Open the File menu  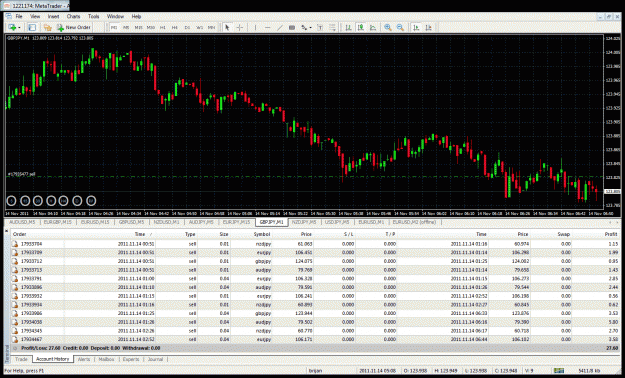pyautogui.click(x=19, y=16)
